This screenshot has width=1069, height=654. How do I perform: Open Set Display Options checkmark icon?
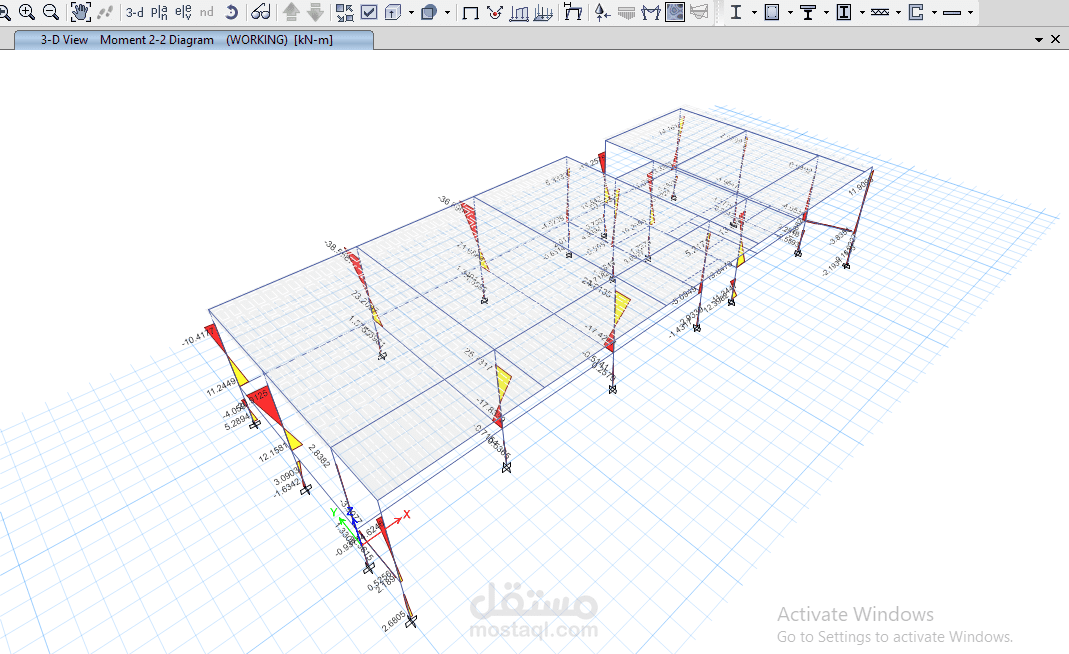click(369, 12)
